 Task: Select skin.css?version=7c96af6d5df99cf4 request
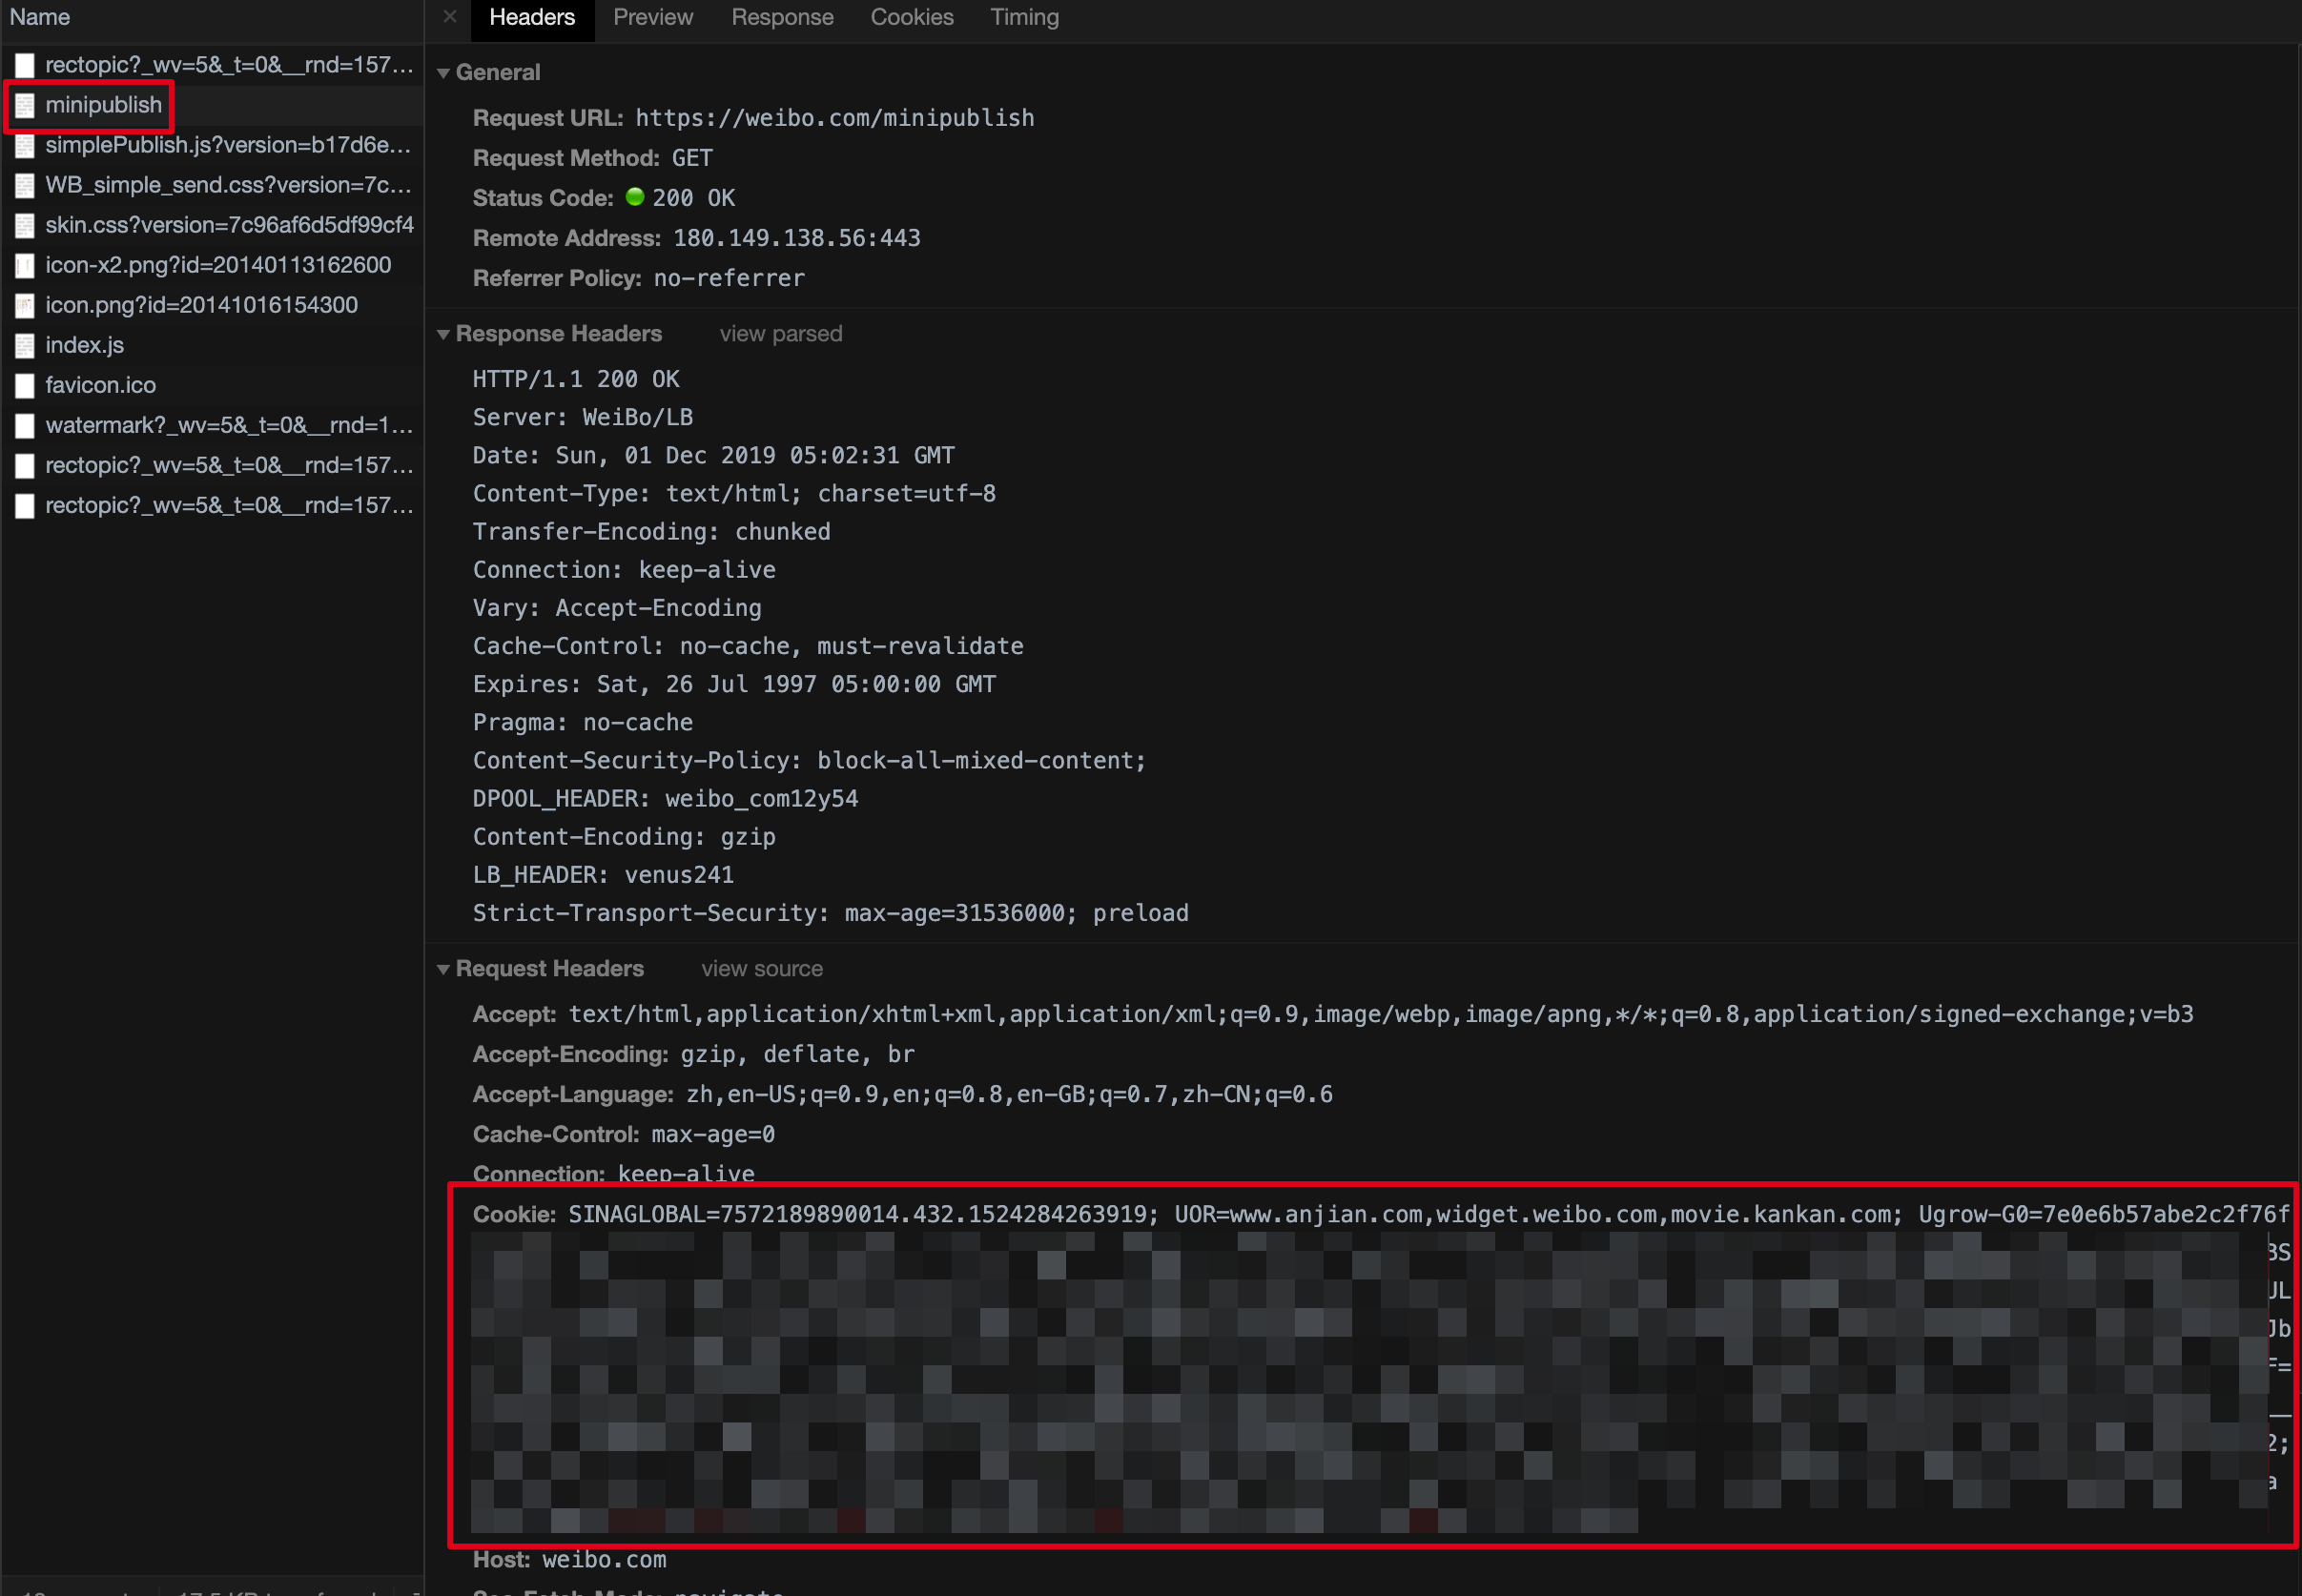click(x=212, y=225)
